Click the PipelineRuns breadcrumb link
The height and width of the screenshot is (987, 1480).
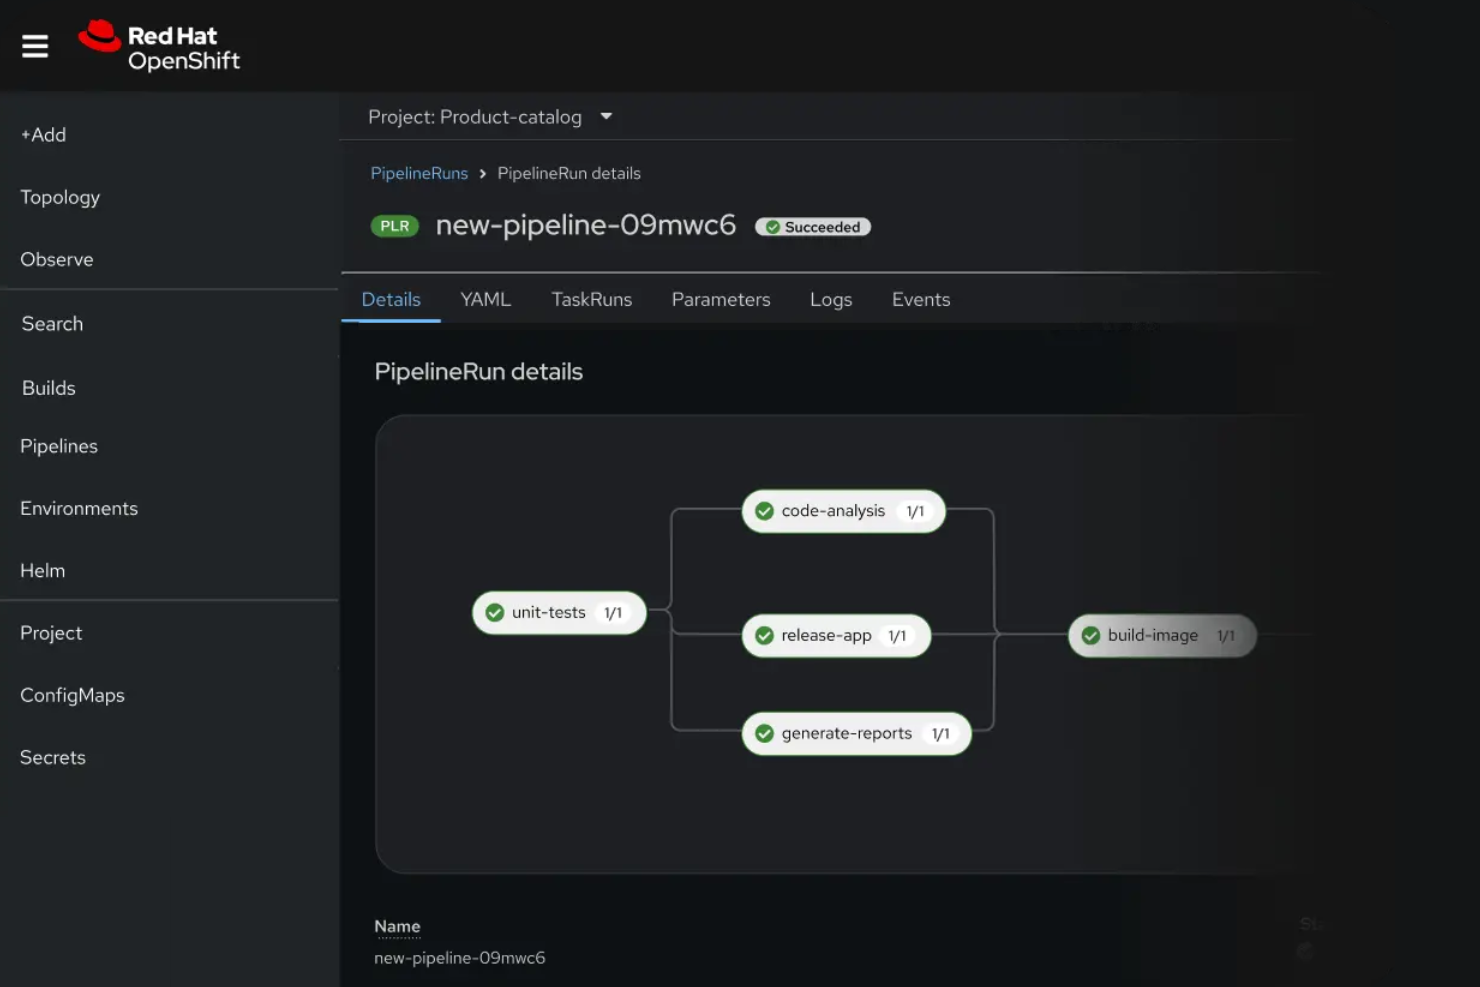[419, 172]
